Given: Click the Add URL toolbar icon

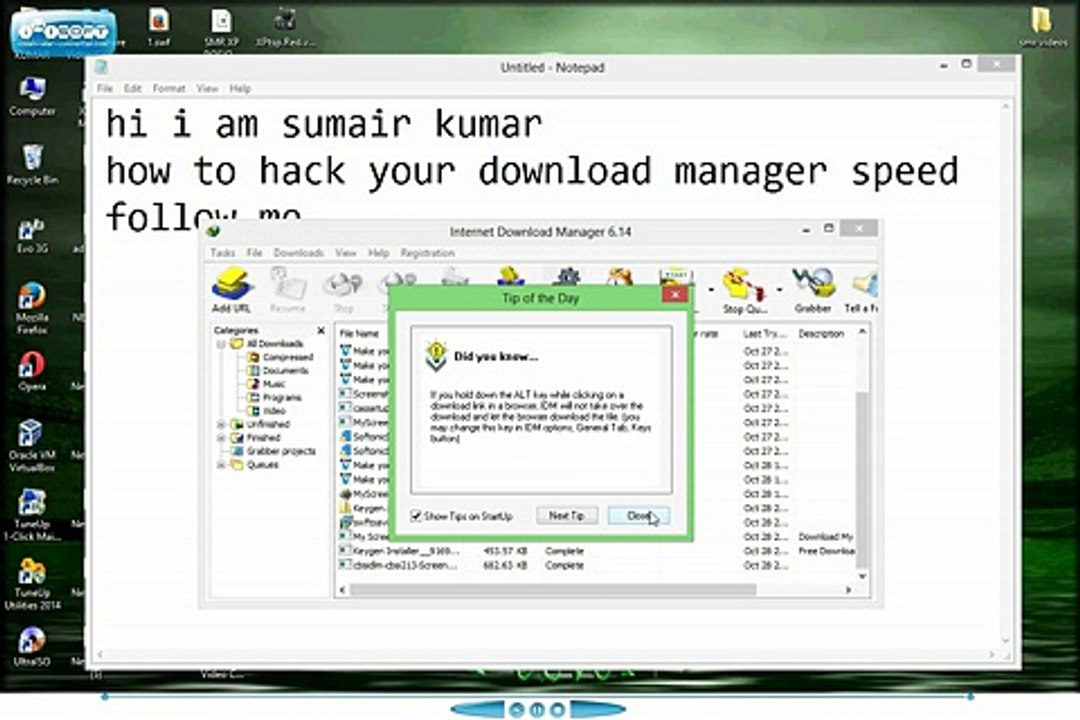Looking at the screenshot, I should coord(231,290).
